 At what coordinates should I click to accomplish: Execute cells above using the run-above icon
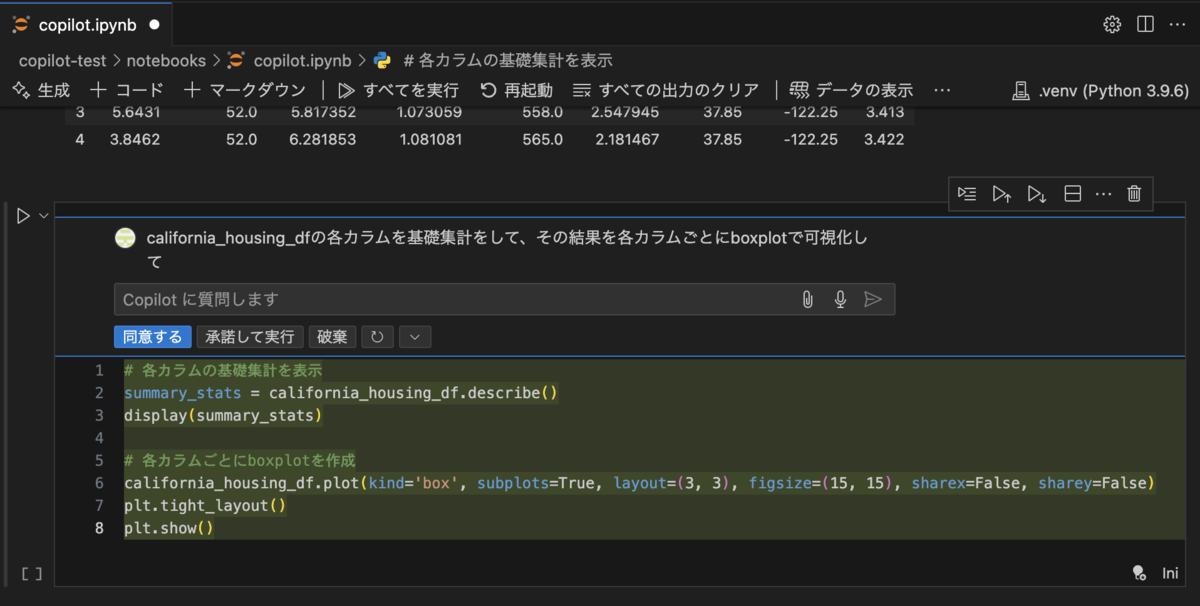coord(1001,194)
